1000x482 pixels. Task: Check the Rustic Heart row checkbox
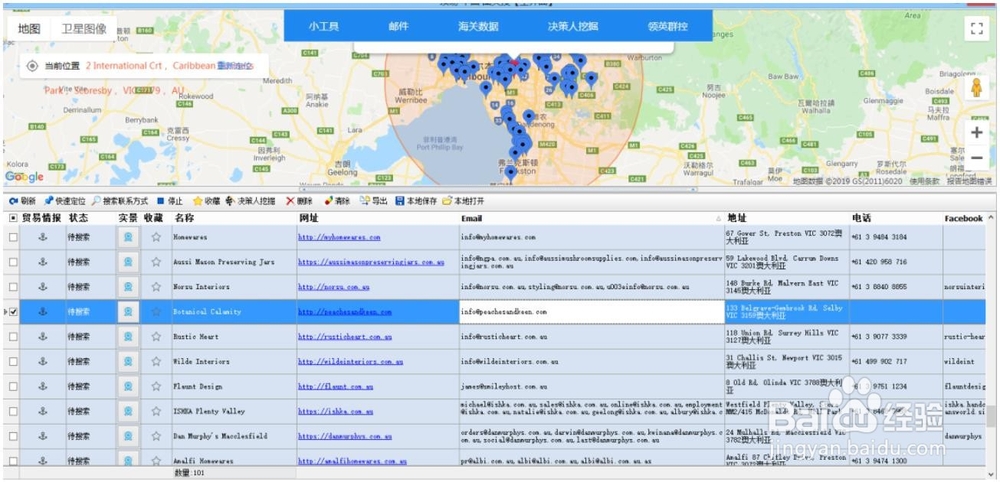13,337
